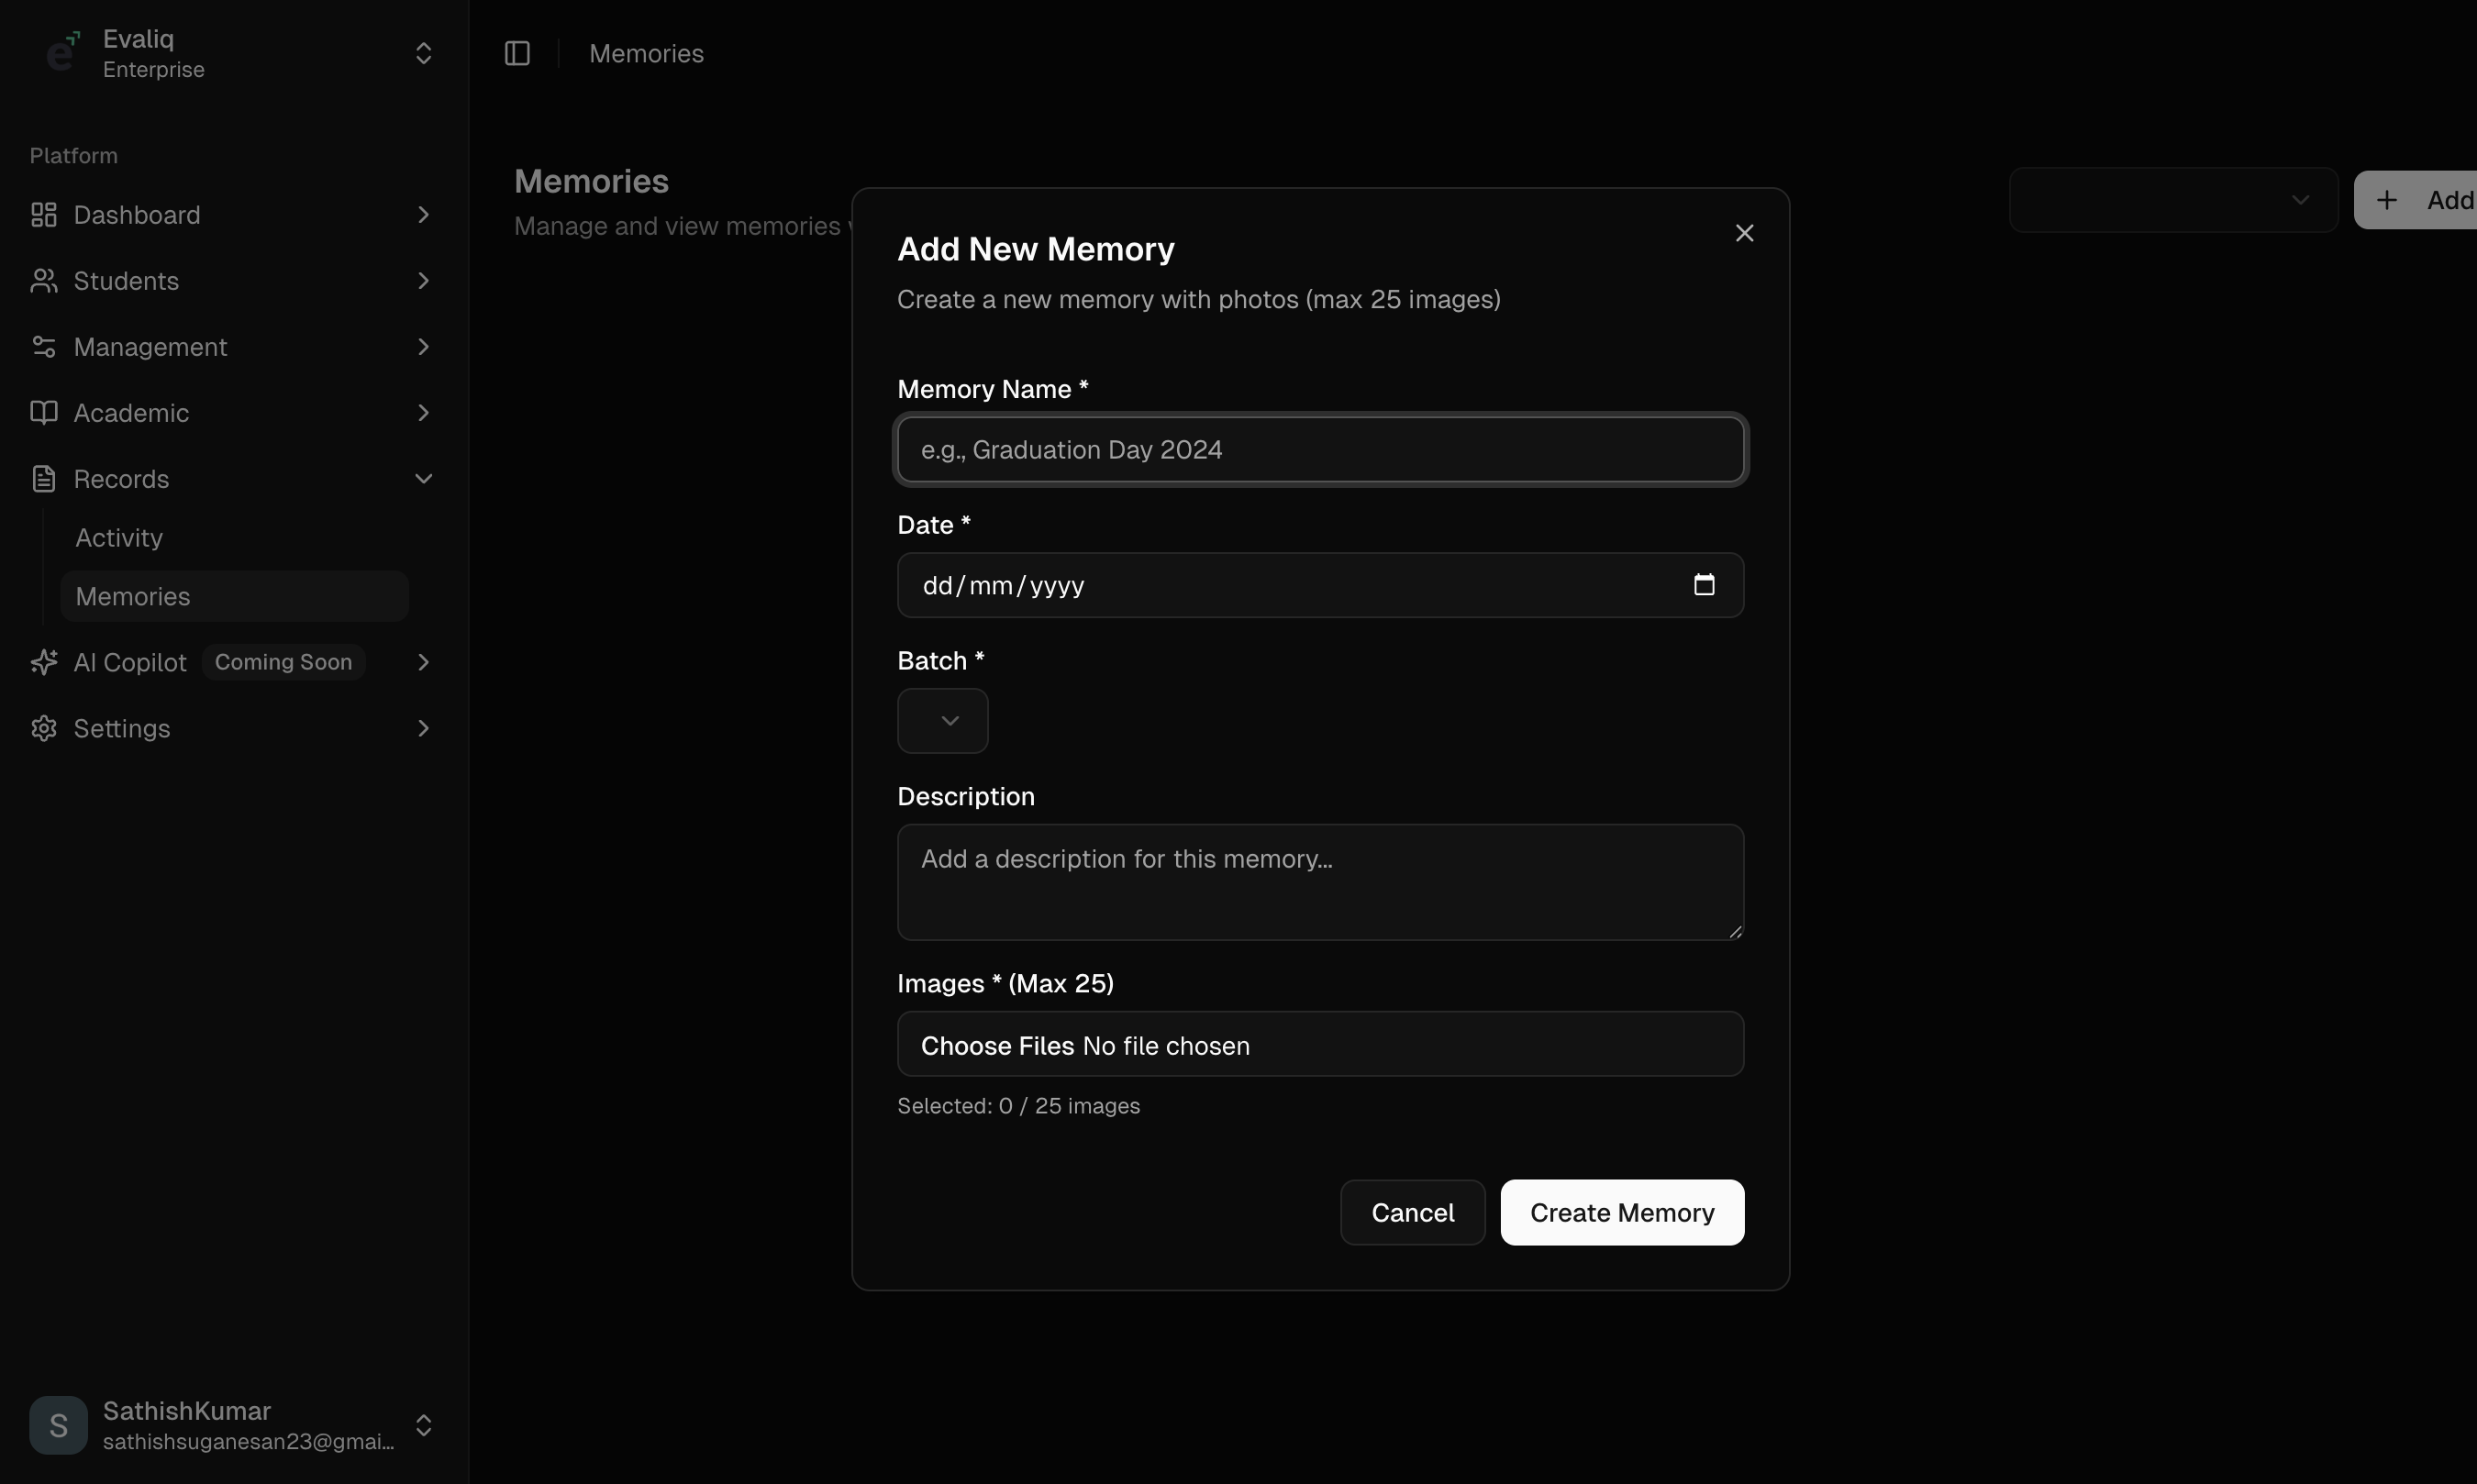
Task: Click the Students people icon
Action: point(43,281)
